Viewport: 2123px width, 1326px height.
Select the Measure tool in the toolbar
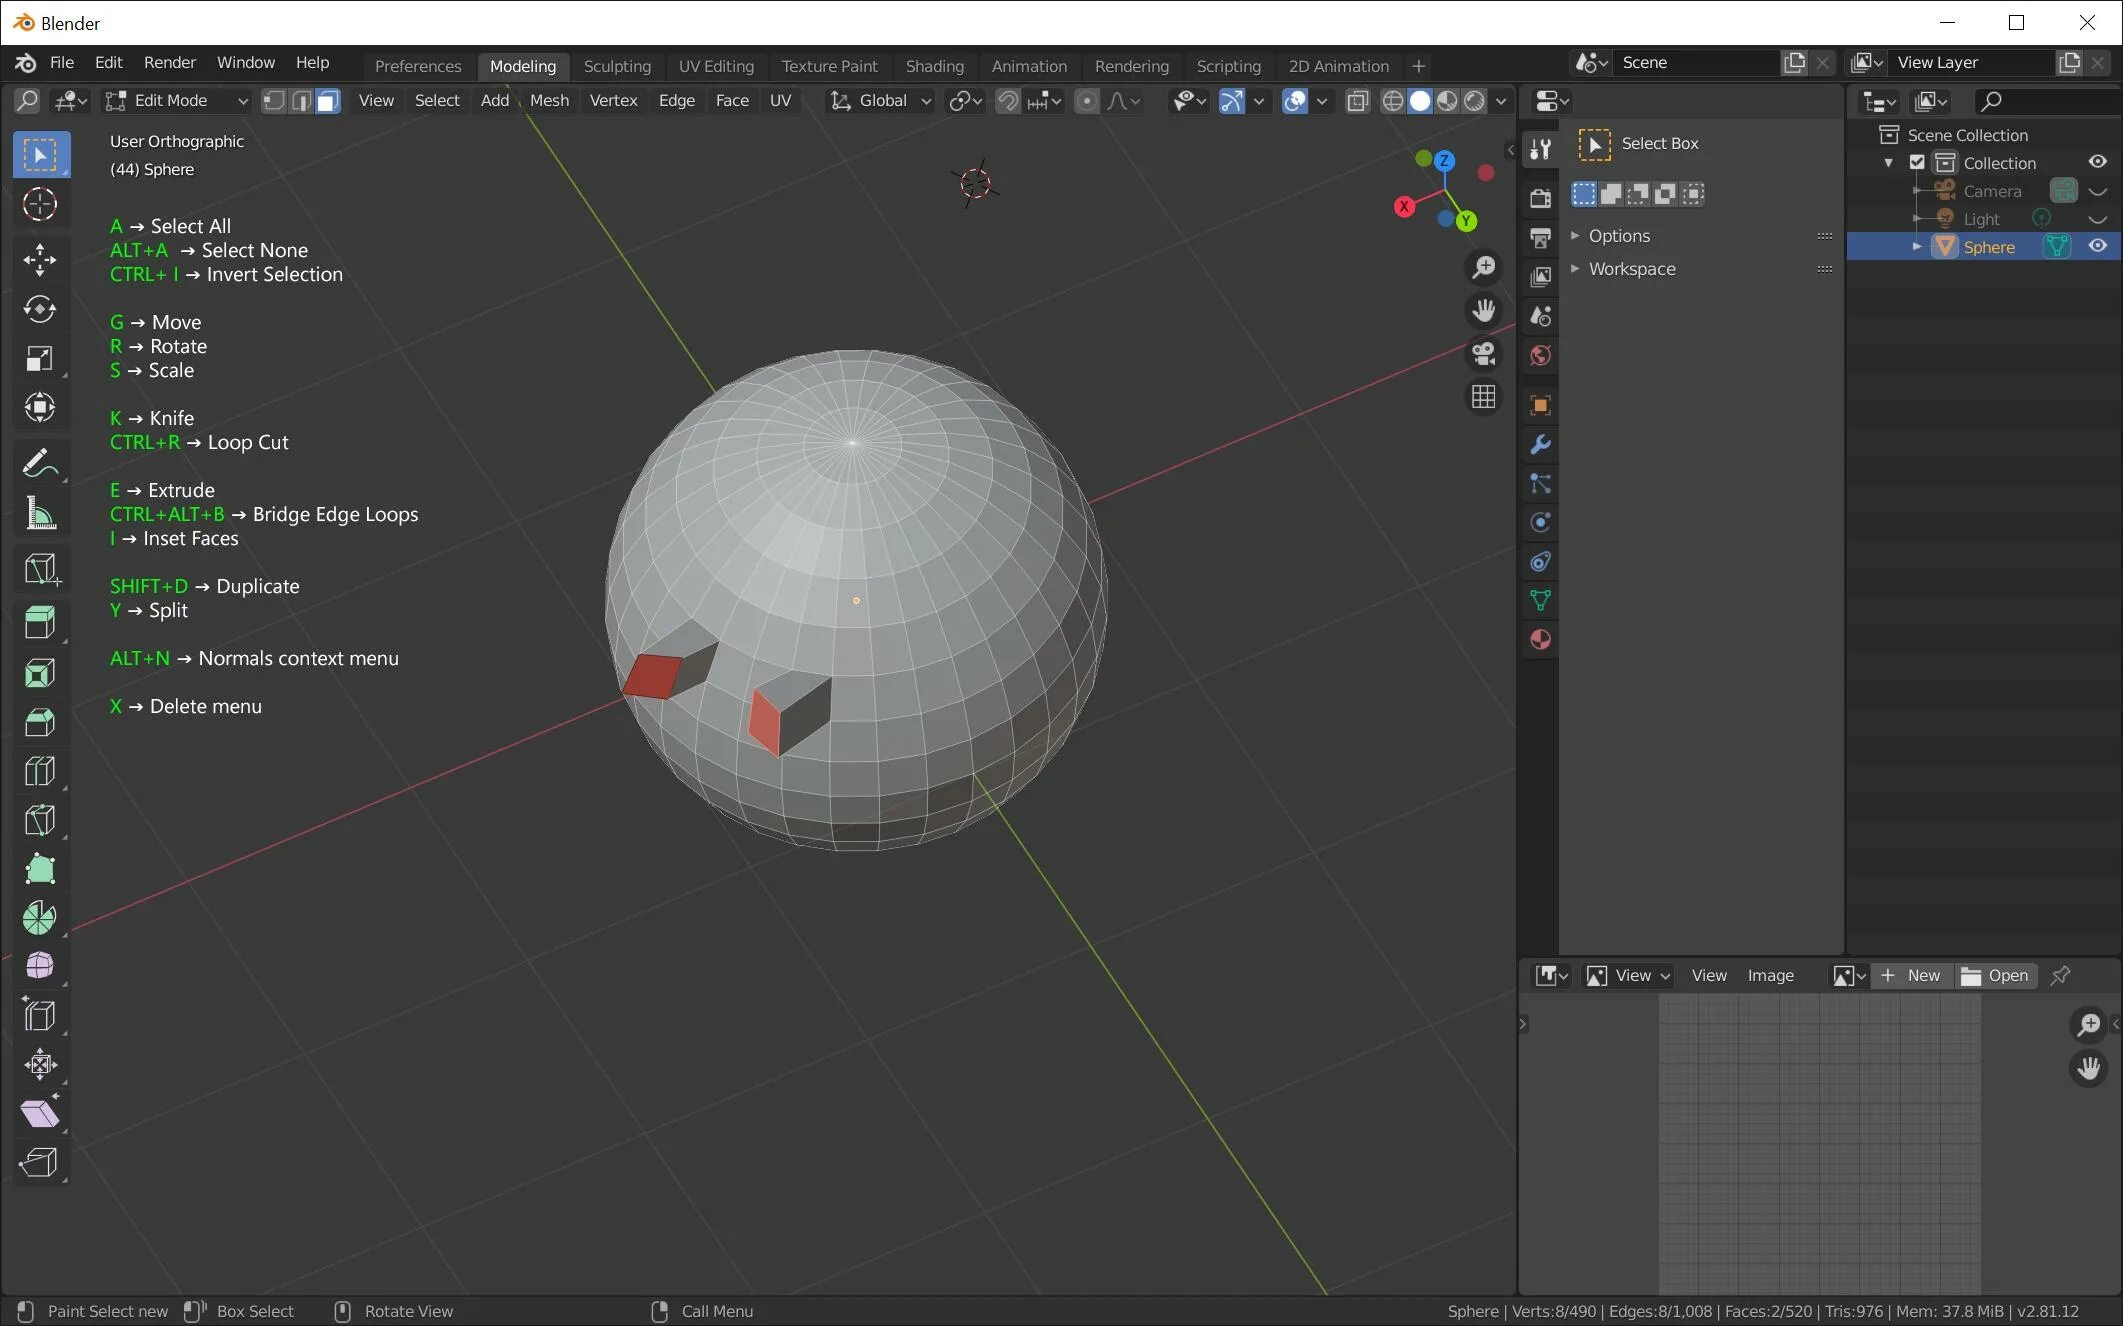coord(40,513)
